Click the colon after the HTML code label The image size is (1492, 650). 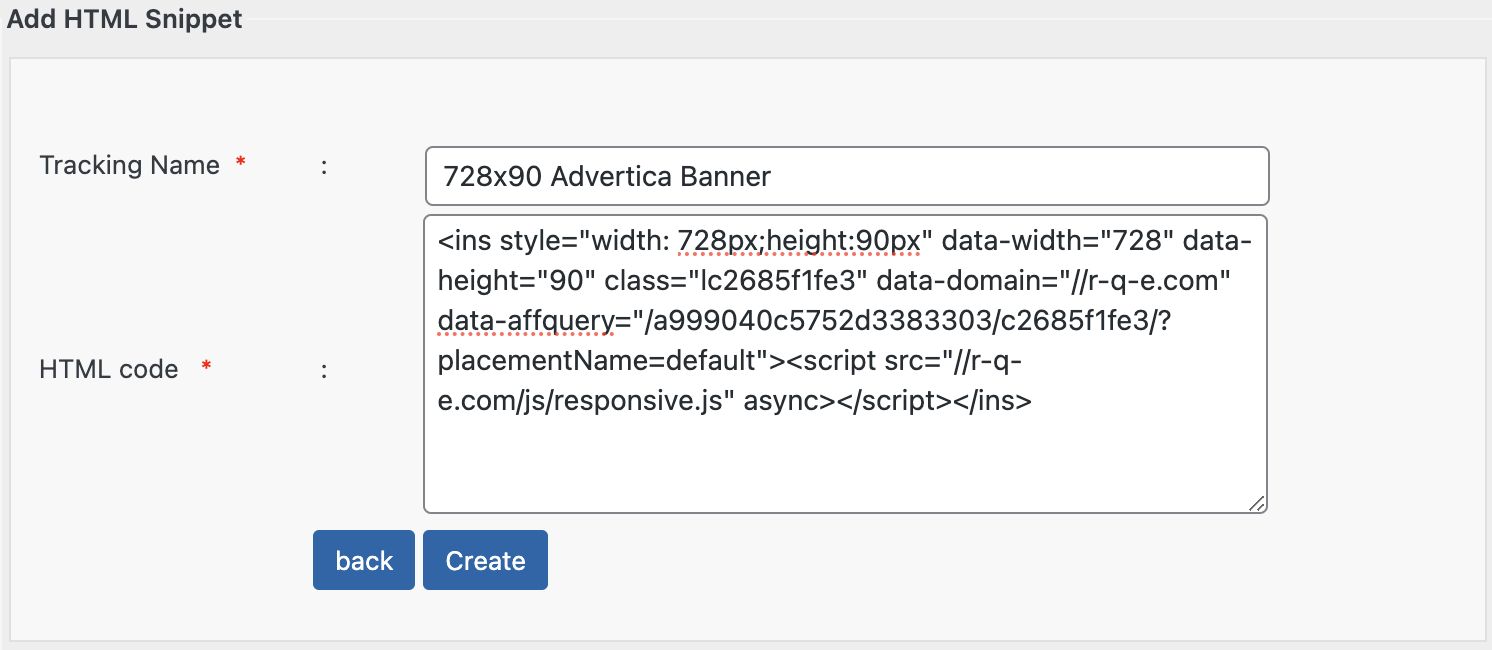tap(325, 369)
